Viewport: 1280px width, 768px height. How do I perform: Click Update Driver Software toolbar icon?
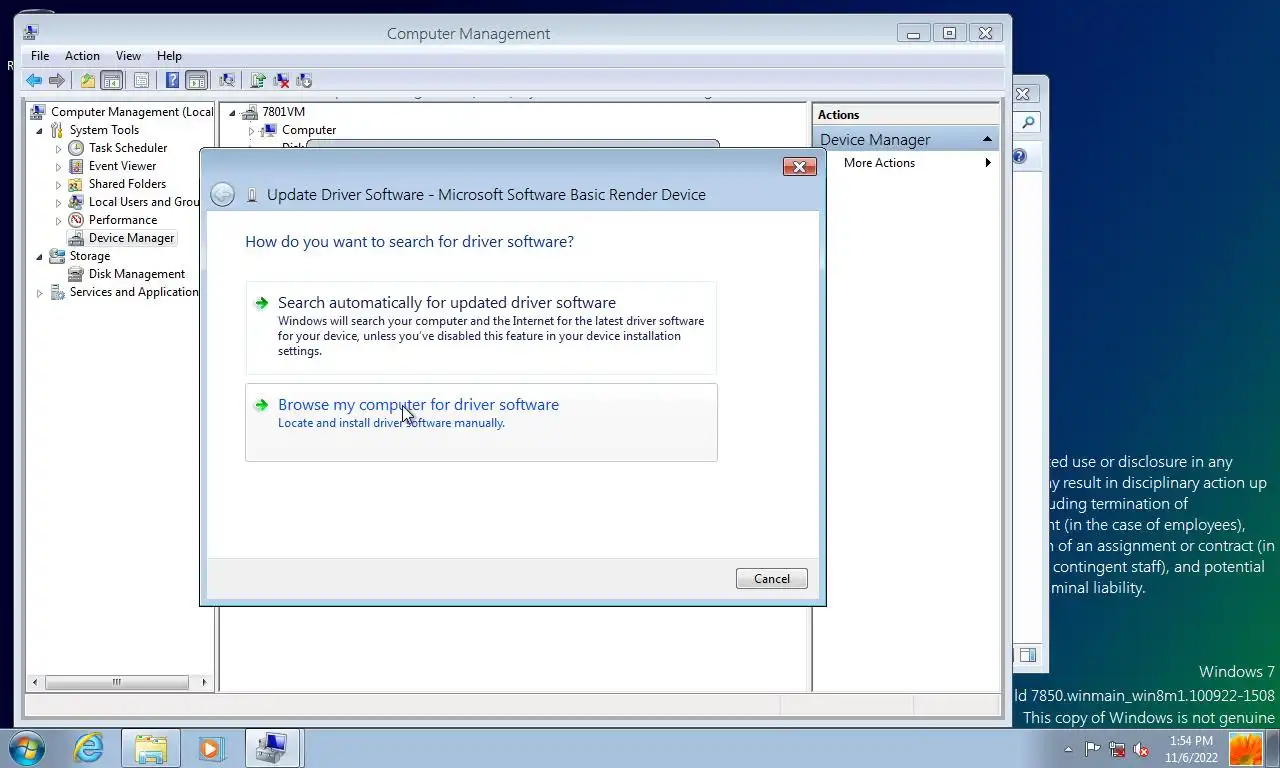[x=258, y=80]
